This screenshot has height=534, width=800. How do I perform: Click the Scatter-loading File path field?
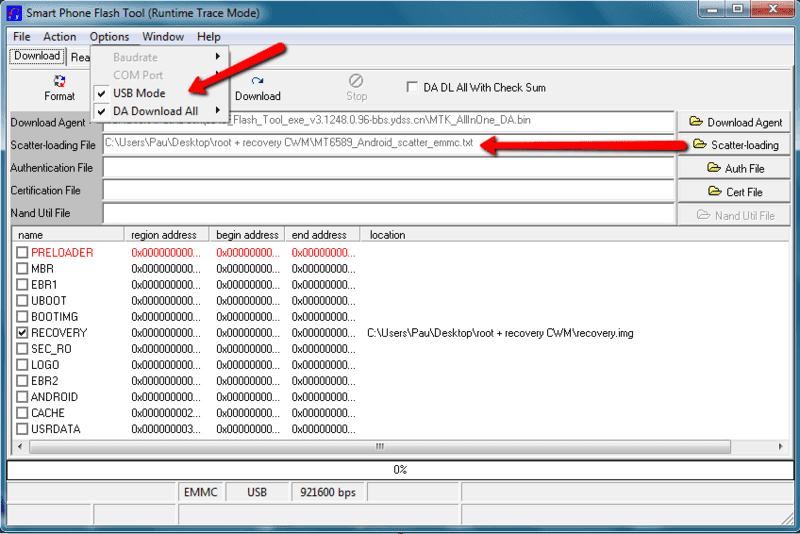coord(388,143)
